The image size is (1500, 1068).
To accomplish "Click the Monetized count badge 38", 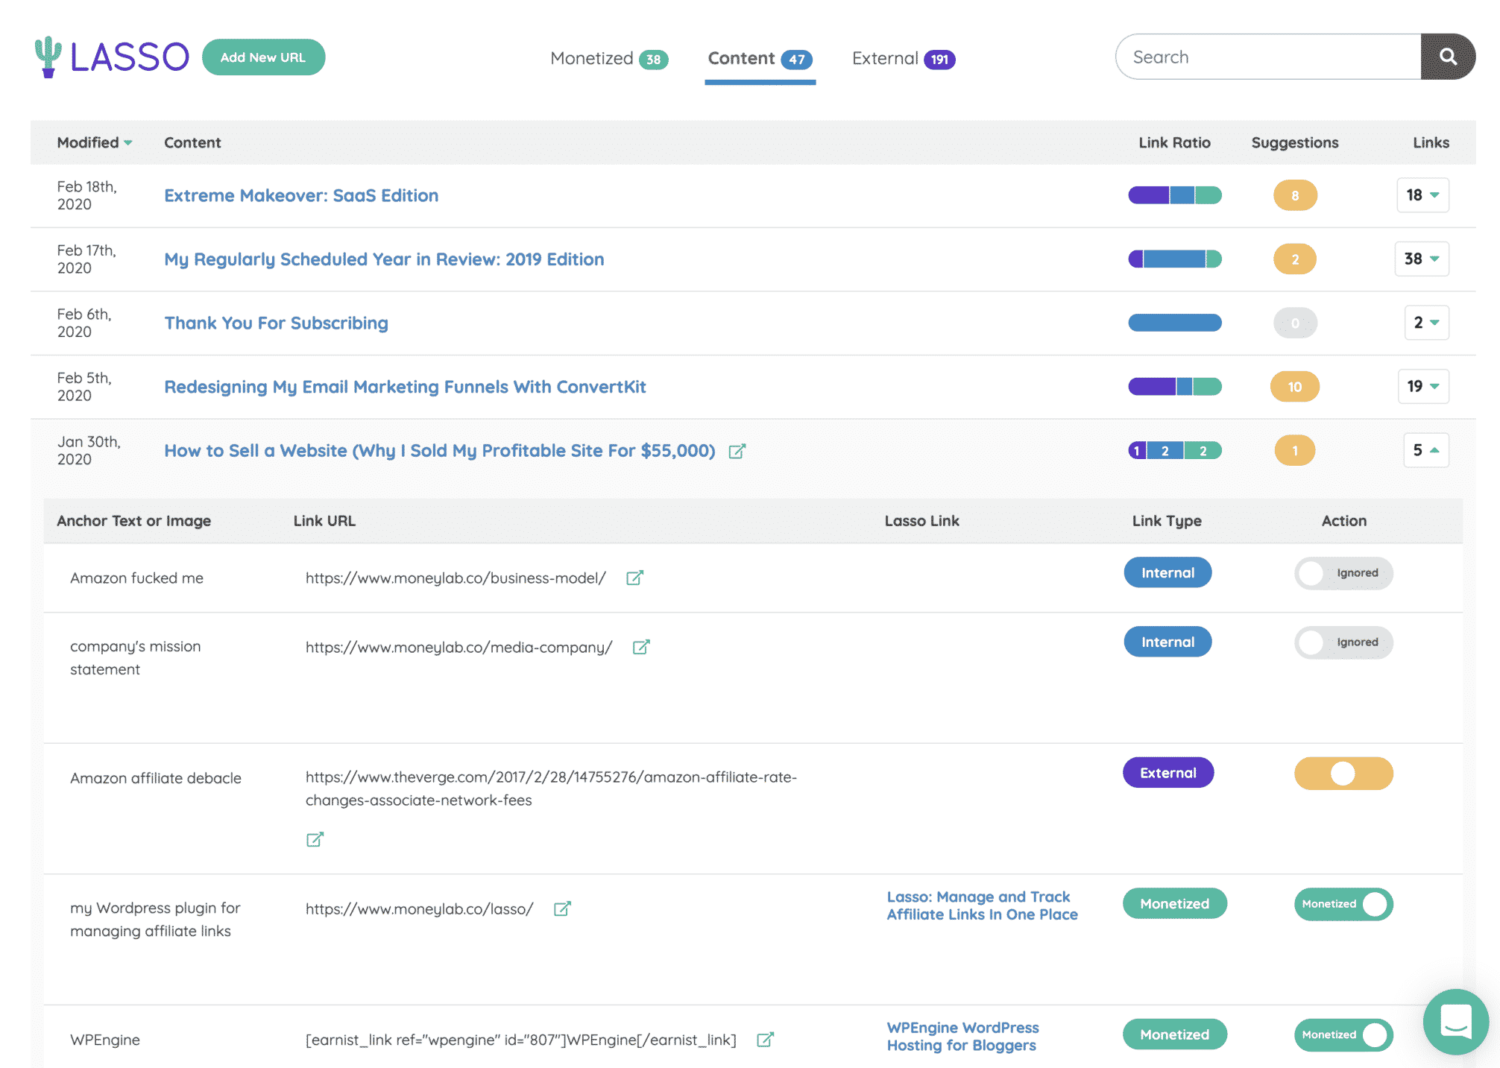I will coord(653,59).
